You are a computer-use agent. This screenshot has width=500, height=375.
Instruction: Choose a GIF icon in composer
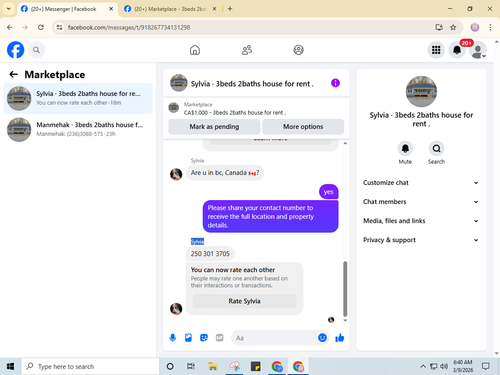tap(219, 338)
